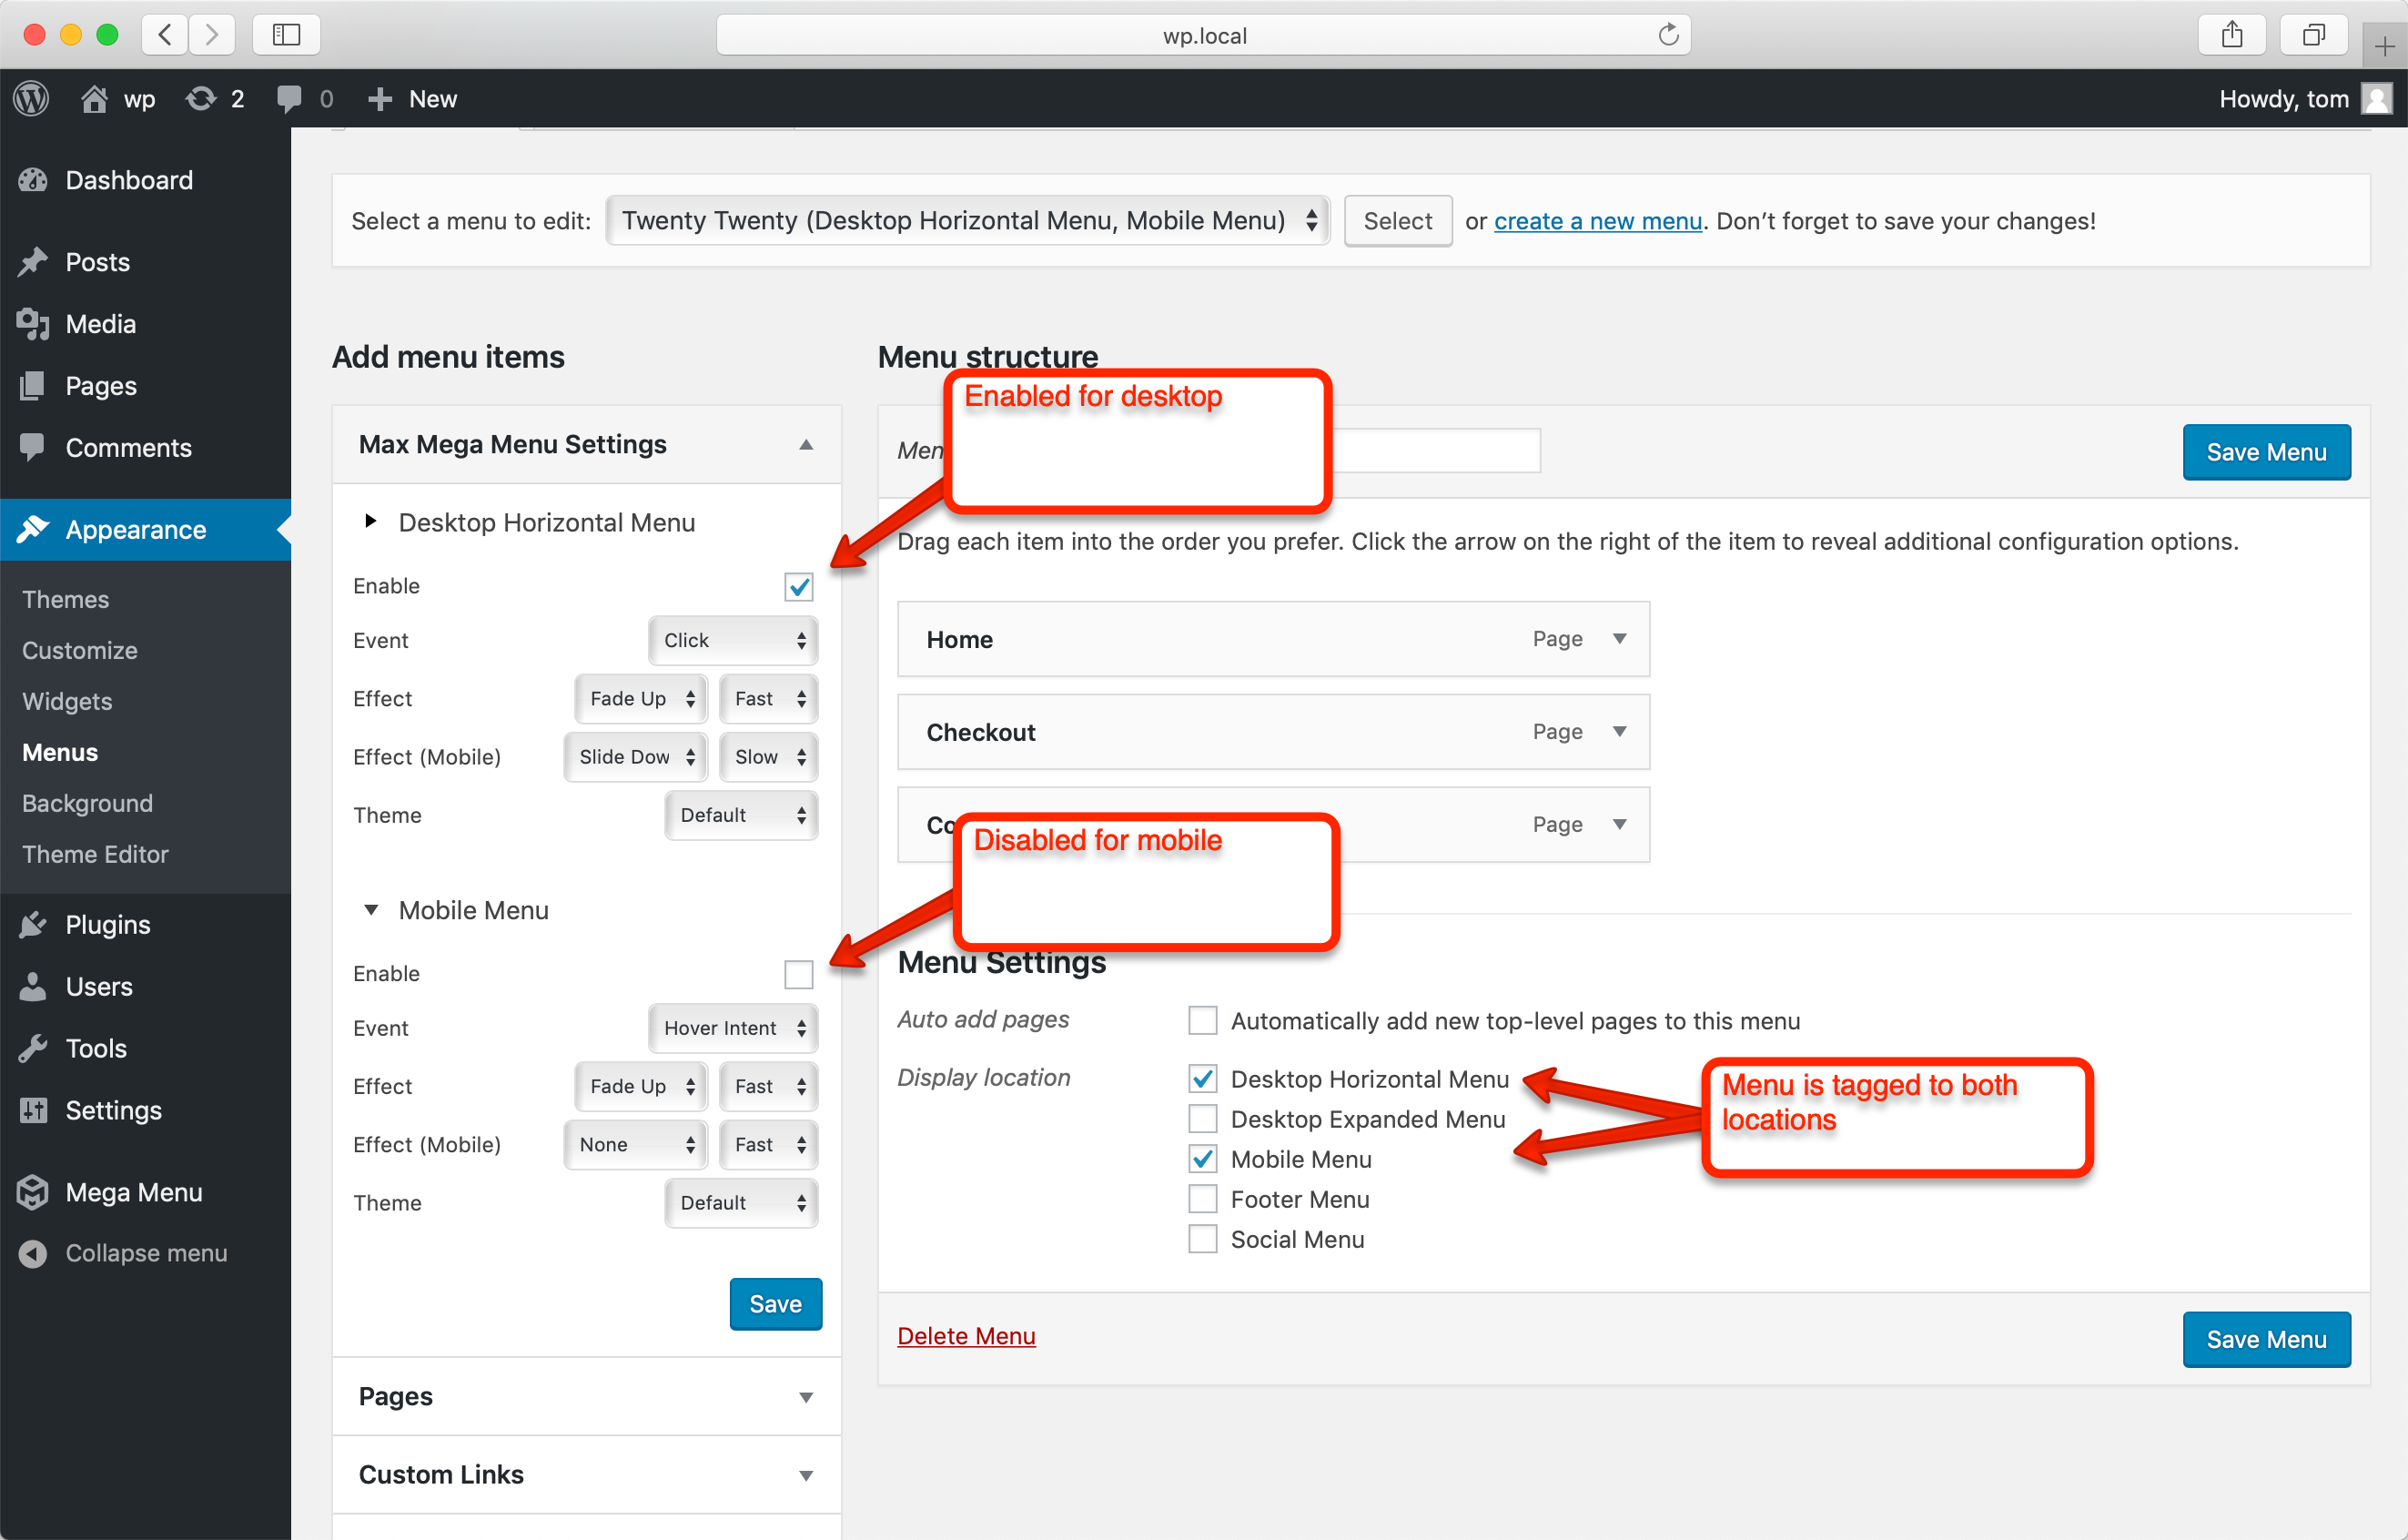
Task: Expand the Checkout menu item arrow
Action: (1619, 732)
